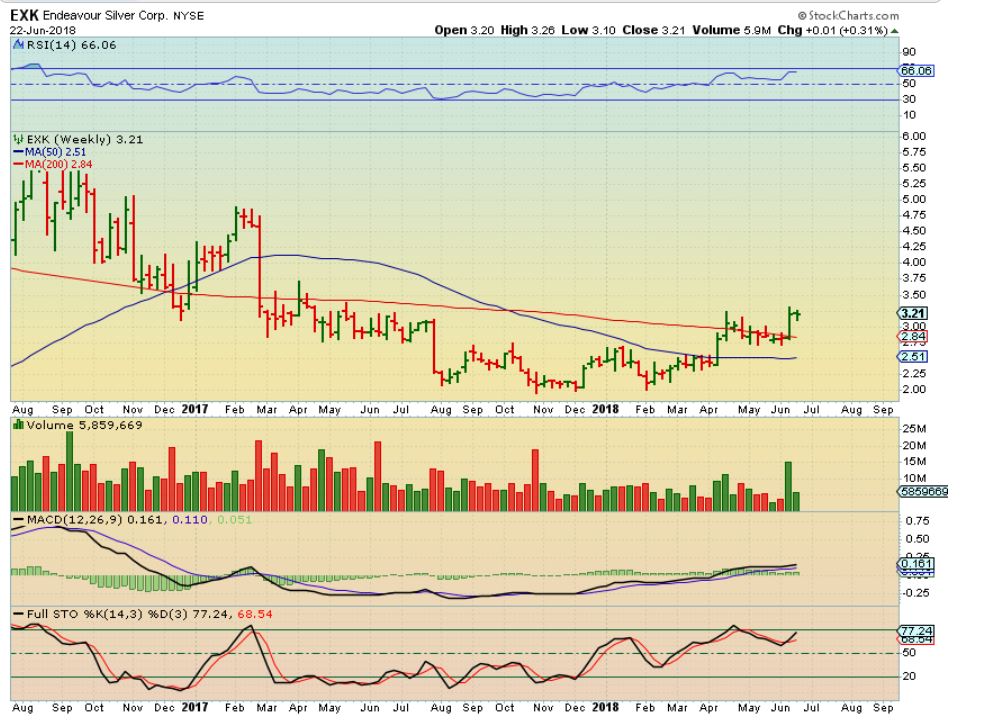Click the RSI(14) 66.06 legend text
The height and width of the screenshot is (720, 982).
point(71,45)
